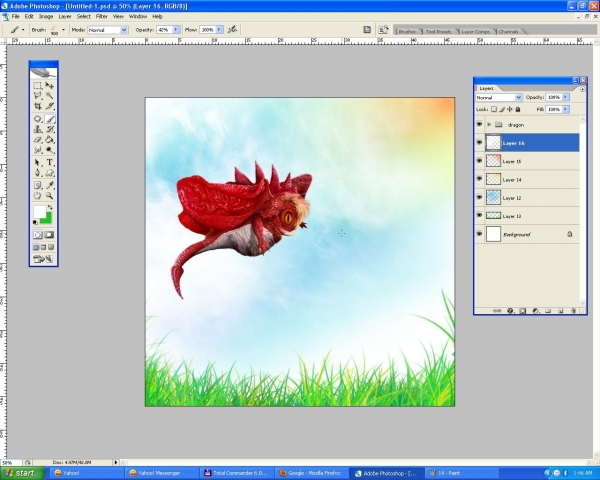
Task: Switch to the Layer Comps tab
Action: [x=475, y=31]
